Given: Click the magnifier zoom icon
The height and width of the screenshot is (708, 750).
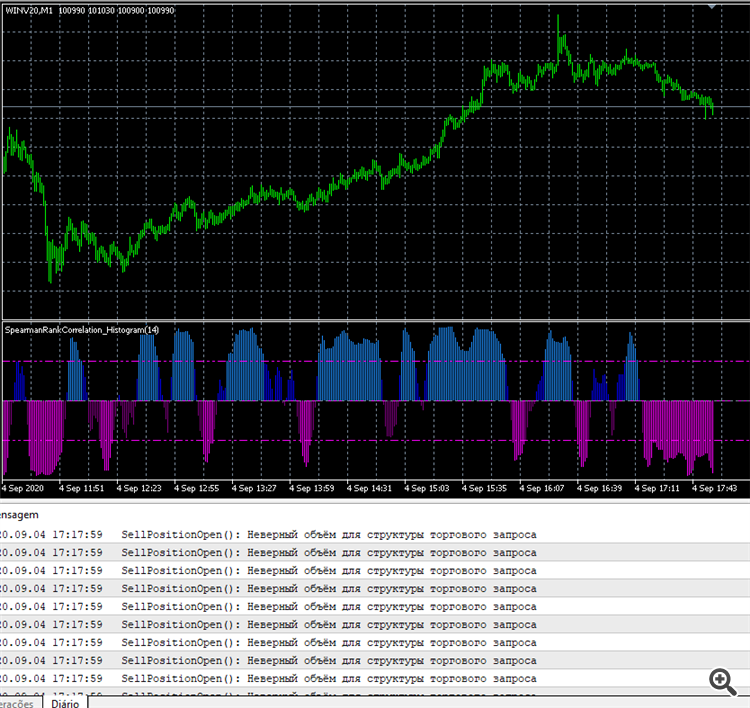Looking at the screenshot, I should pos(723,682).
